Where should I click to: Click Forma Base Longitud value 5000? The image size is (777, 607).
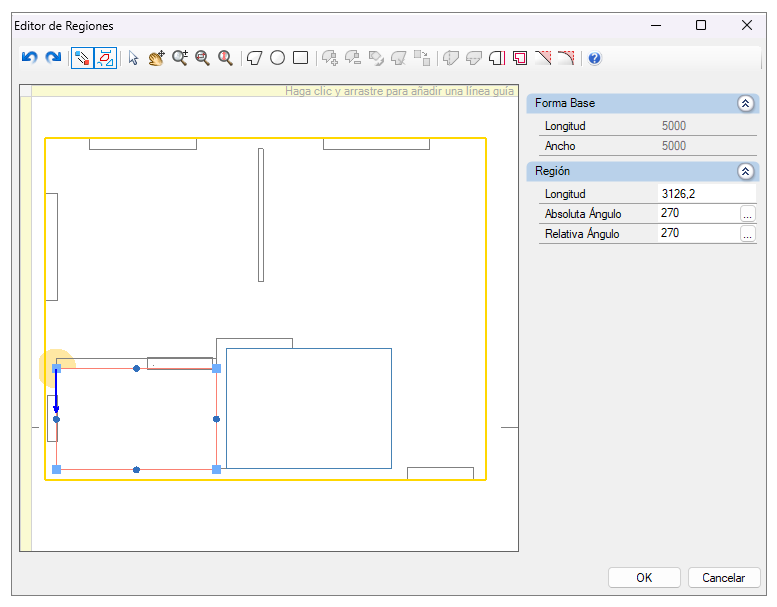coord(674,126)
